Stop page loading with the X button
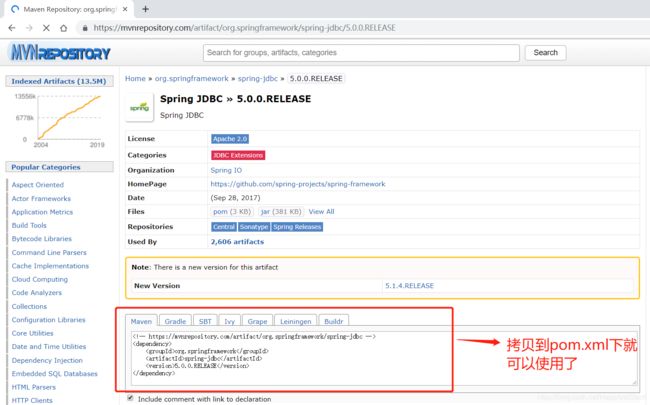 pos(46,28)
